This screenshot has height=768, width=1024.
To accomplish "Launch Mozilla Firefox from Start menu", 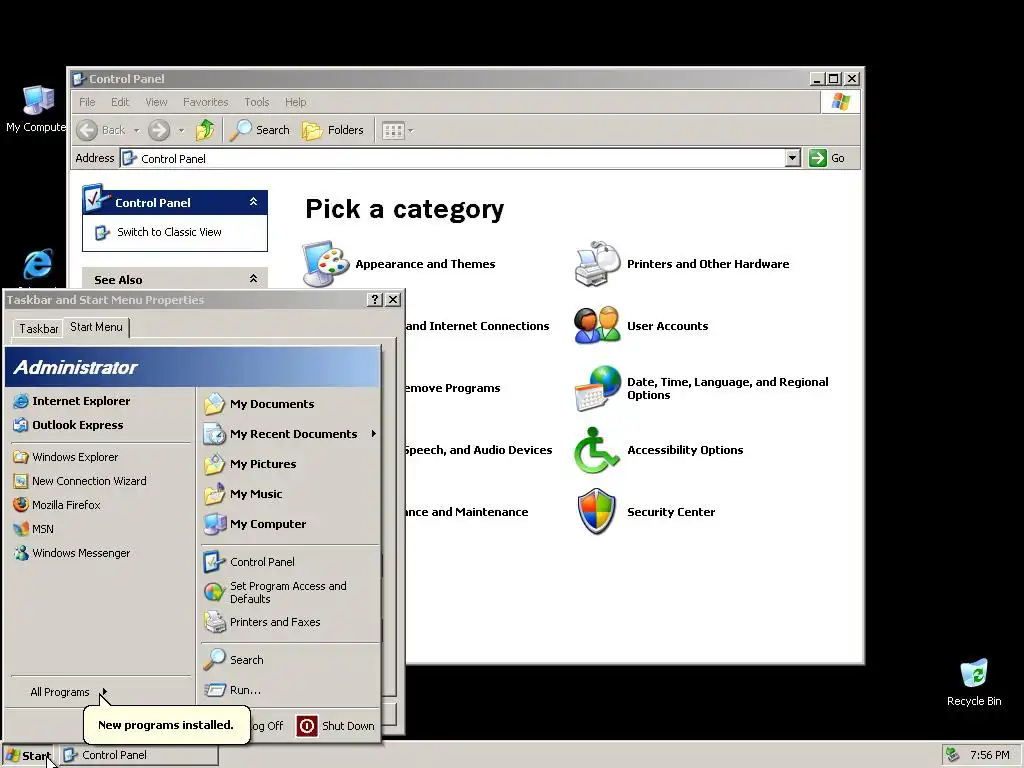I will click(57, 505).
